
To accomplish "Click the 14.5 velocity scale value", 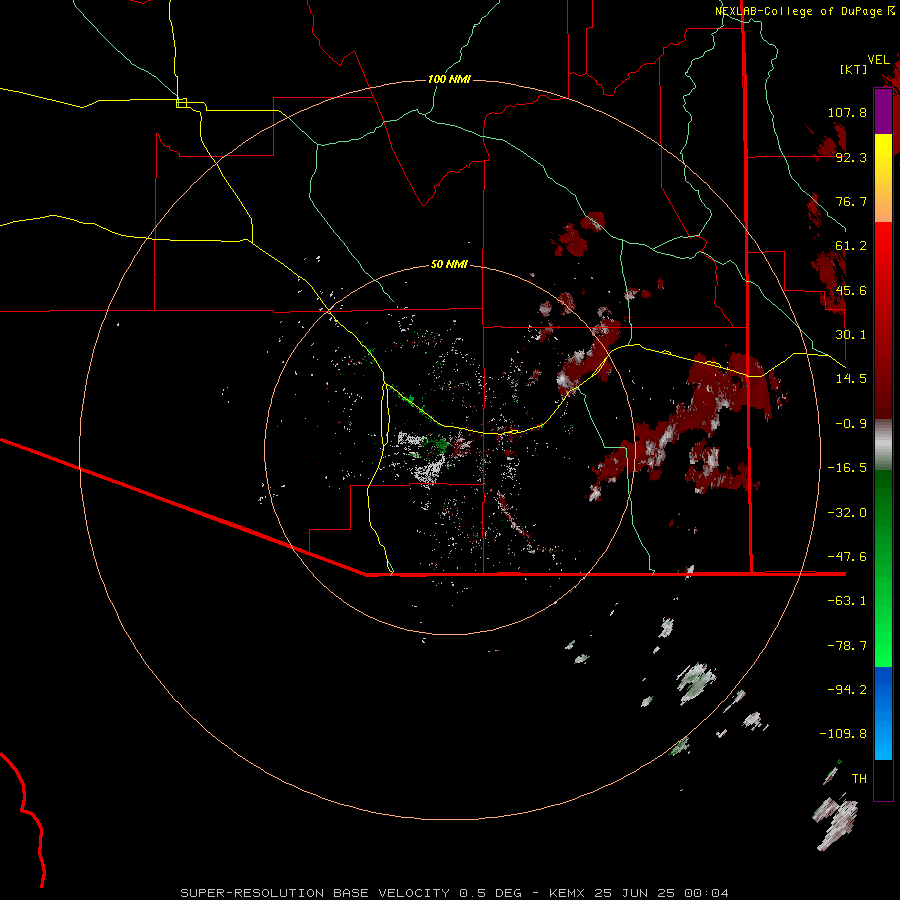I will pos(851,379).
